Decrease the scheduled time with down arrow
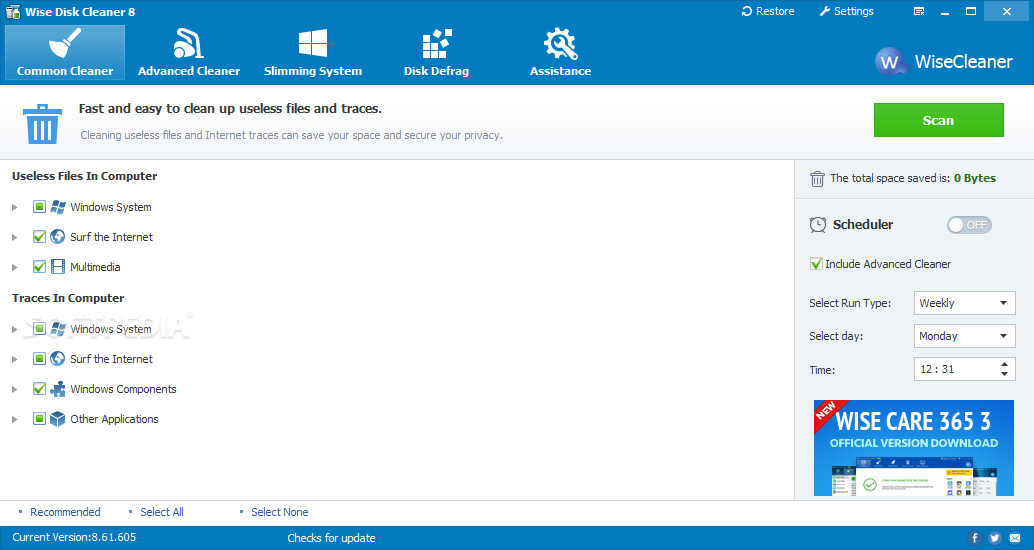This screenshot has width=1034, height=550. pyautogui.click(x=1004, y=375)
